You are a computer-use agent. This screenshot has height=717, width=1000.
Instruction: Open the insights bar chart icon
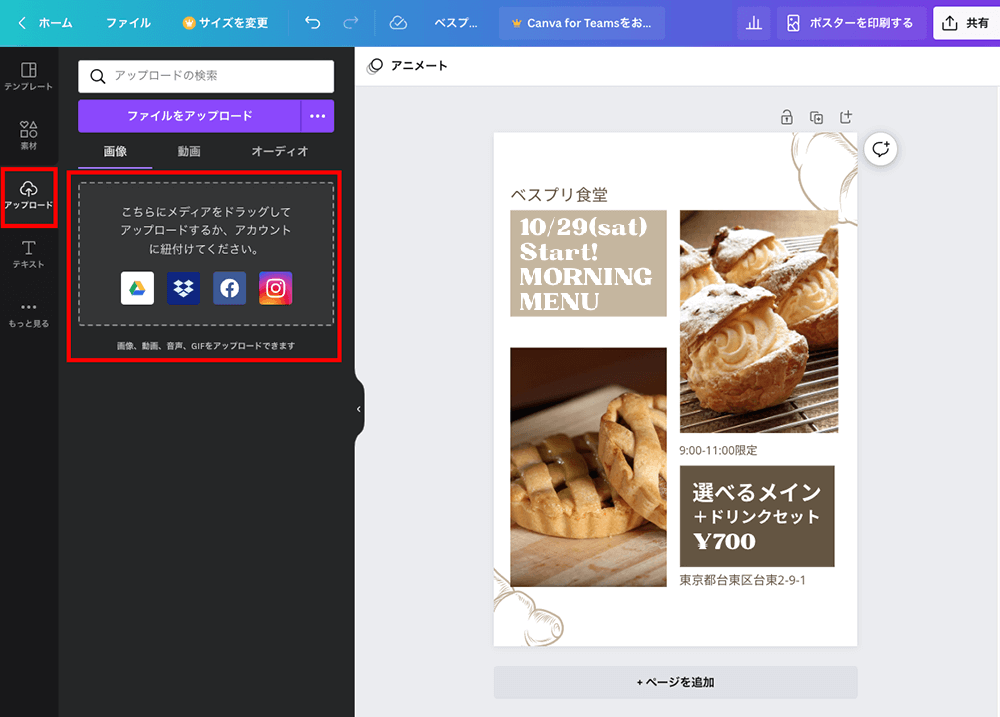pos(754,23)
